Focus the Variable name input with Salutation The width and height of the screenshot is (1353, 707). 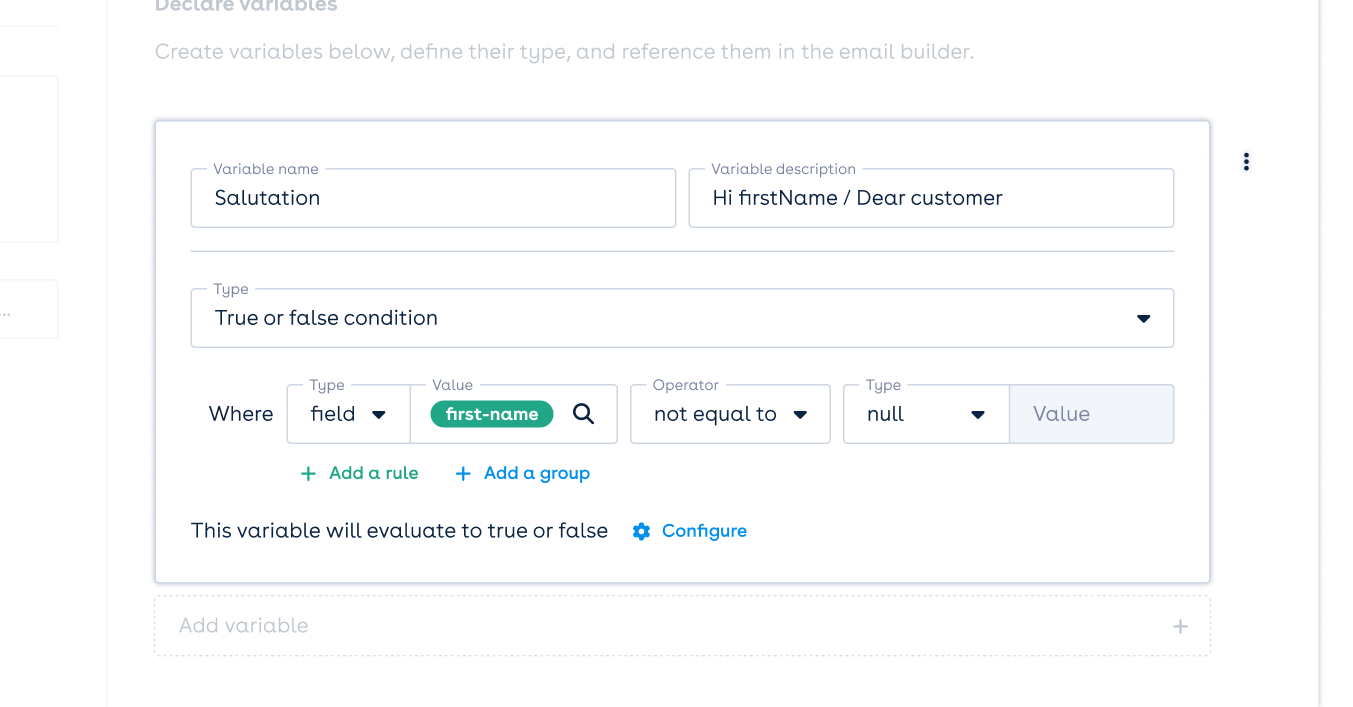[x=433, y=198]
